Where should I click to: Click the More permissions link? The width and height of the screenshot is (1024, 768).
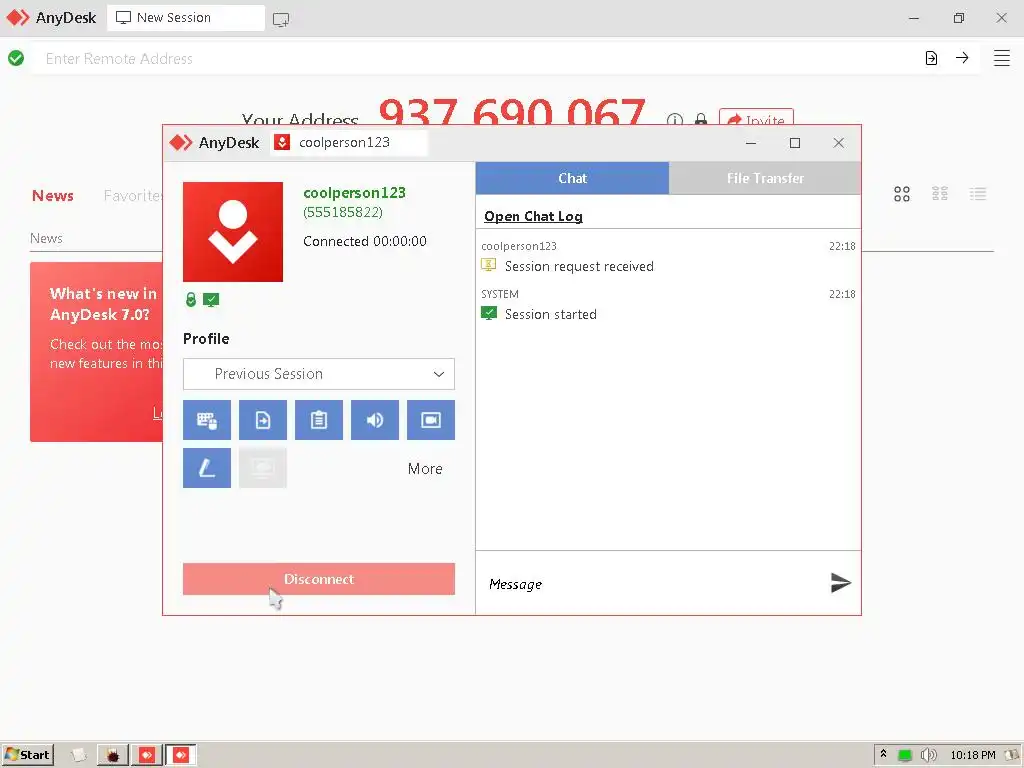pyautogui.click(x=425, y=469)
